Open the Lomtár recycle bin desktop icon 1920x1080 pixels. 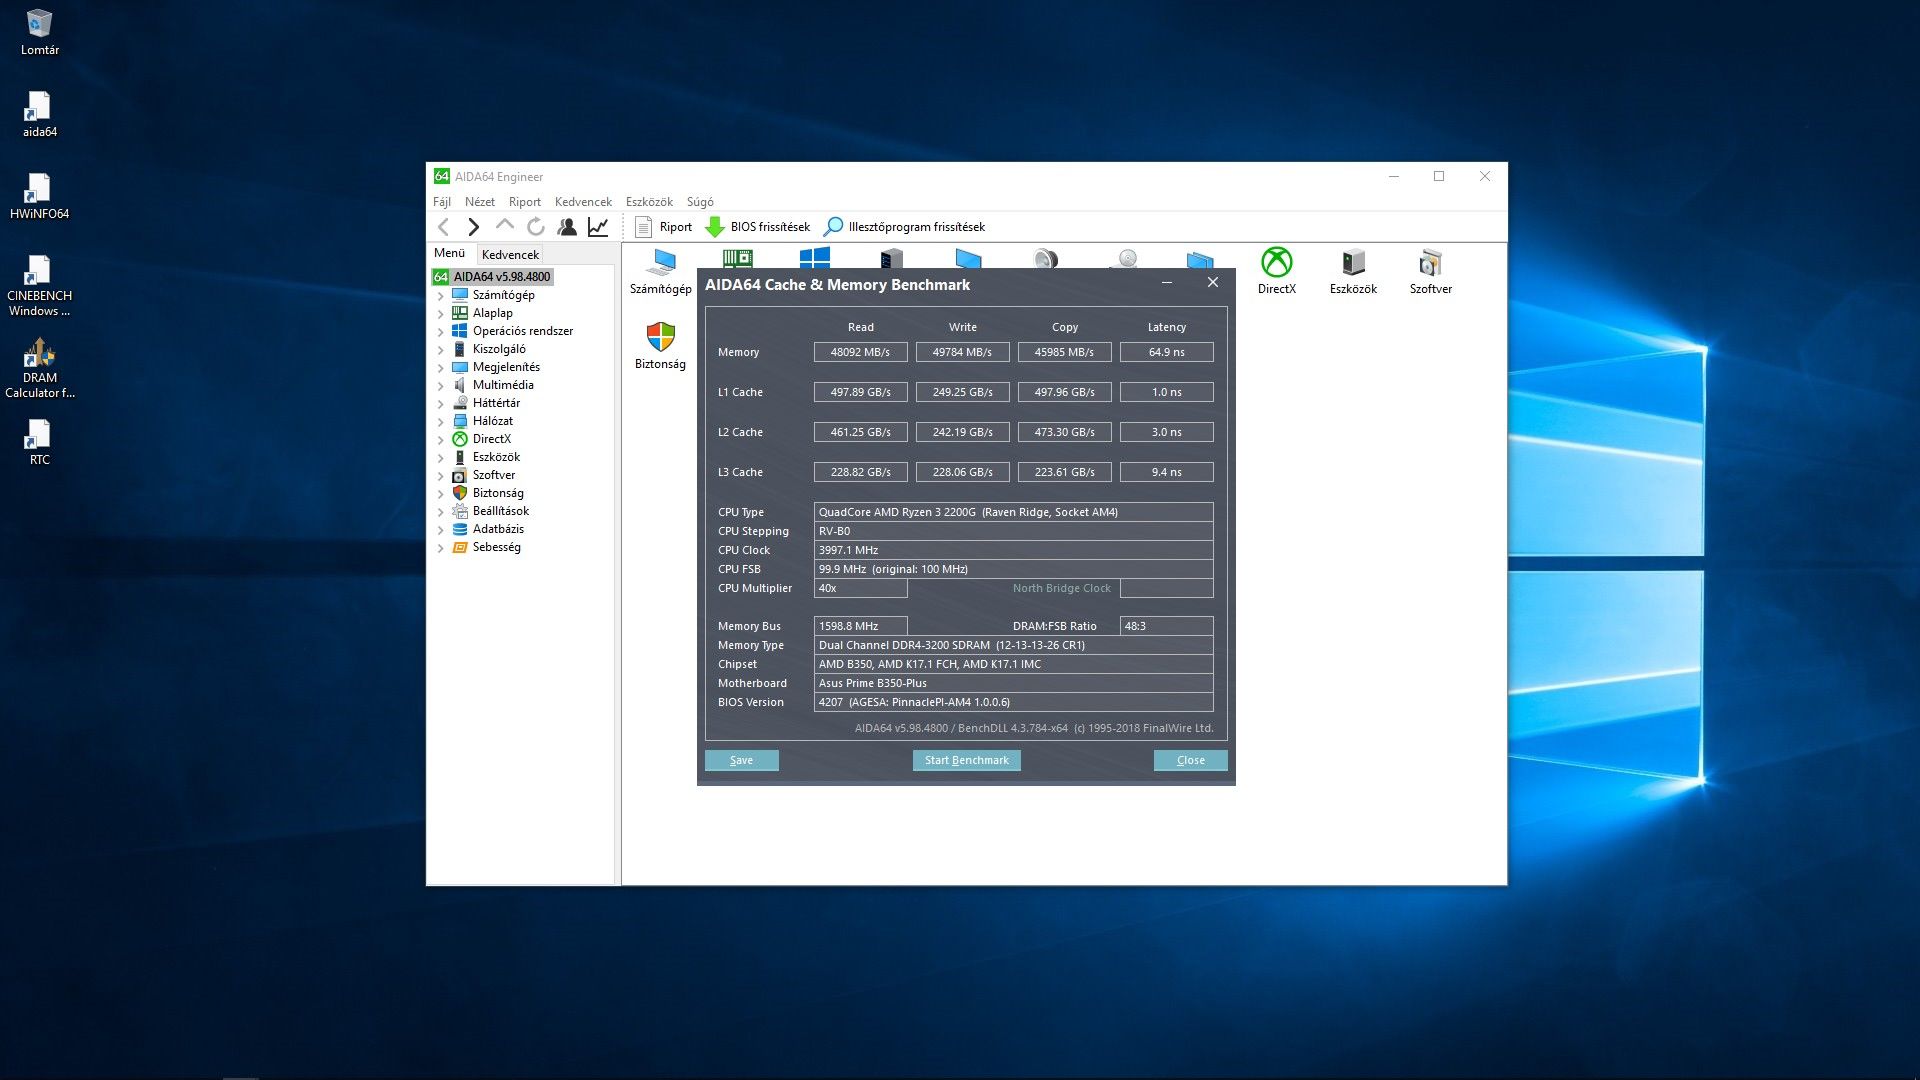click(39, 32)
